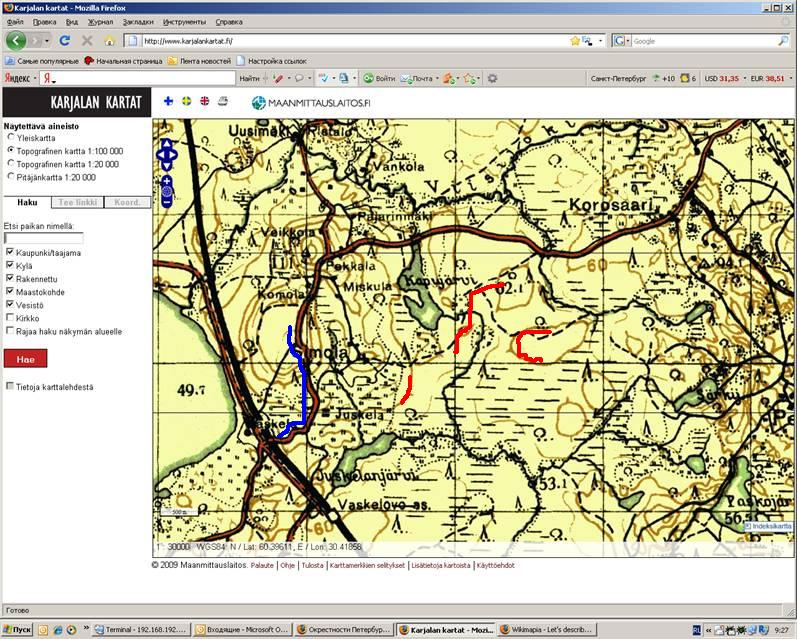Image resolution: width=797 pixels, height=639 pixels.
Task: Zoom in on the map with plus button
Action: (167, 181)
